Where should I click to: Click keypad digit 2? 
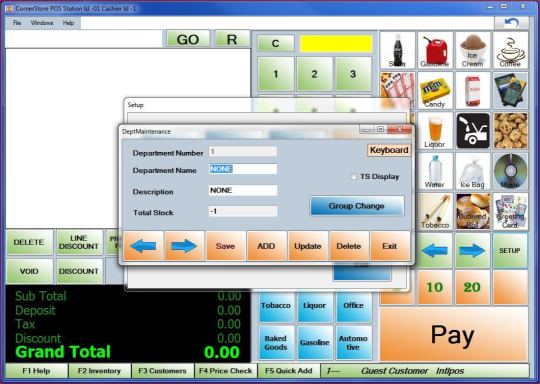point(314,74)
